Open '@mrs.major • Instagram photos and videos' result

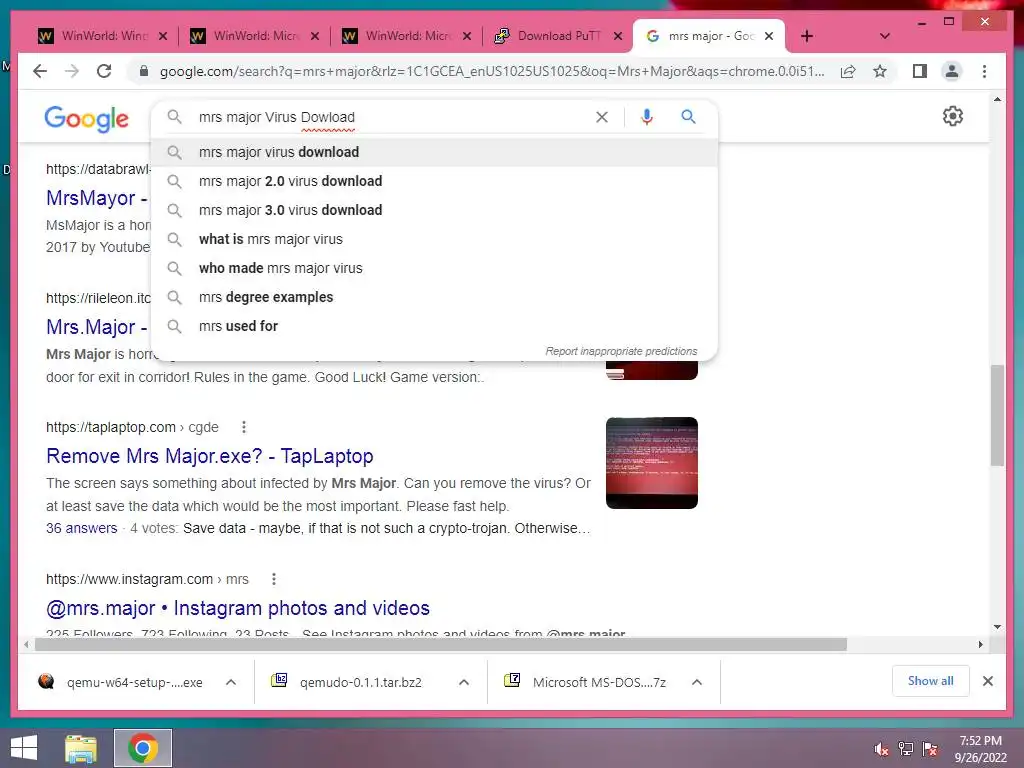(238, 608)
